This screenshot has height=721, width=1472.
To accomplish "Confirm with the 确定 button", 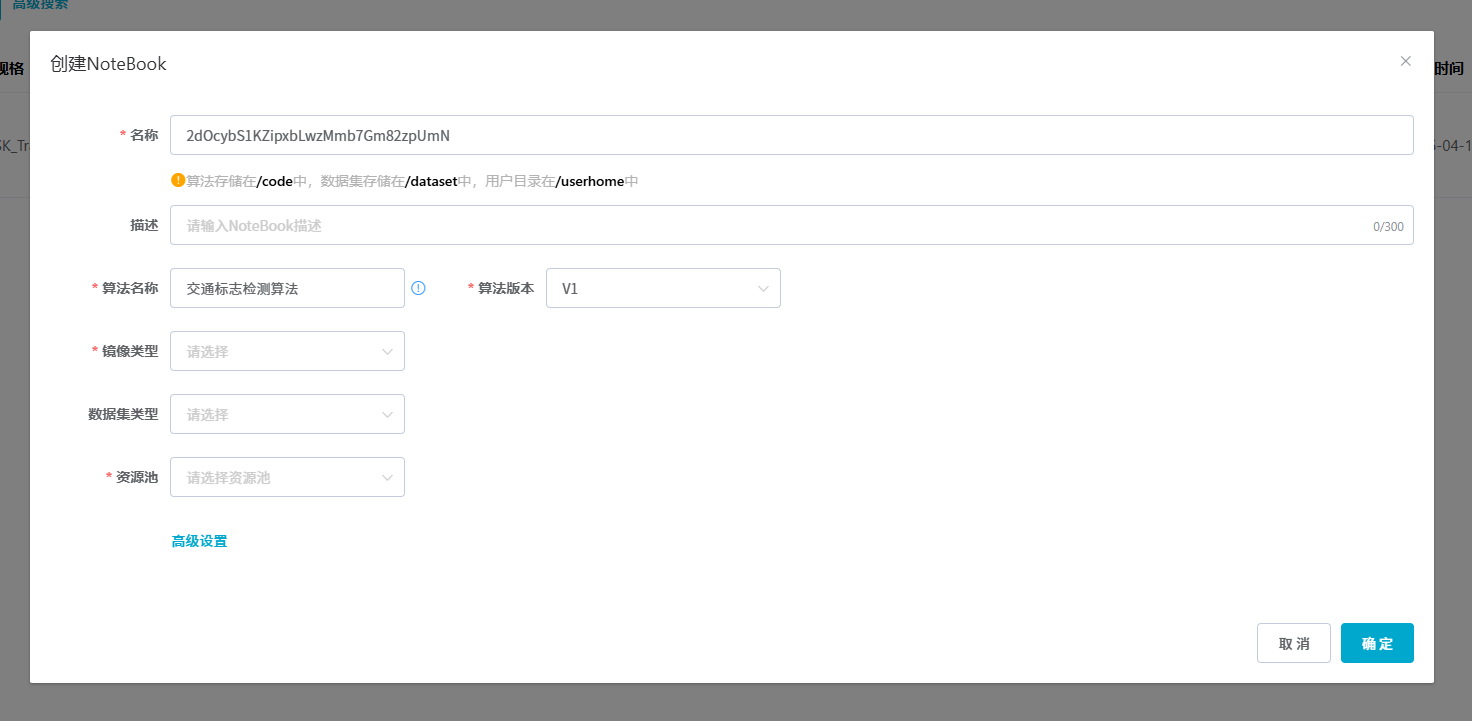I will tap(1376, 643).
